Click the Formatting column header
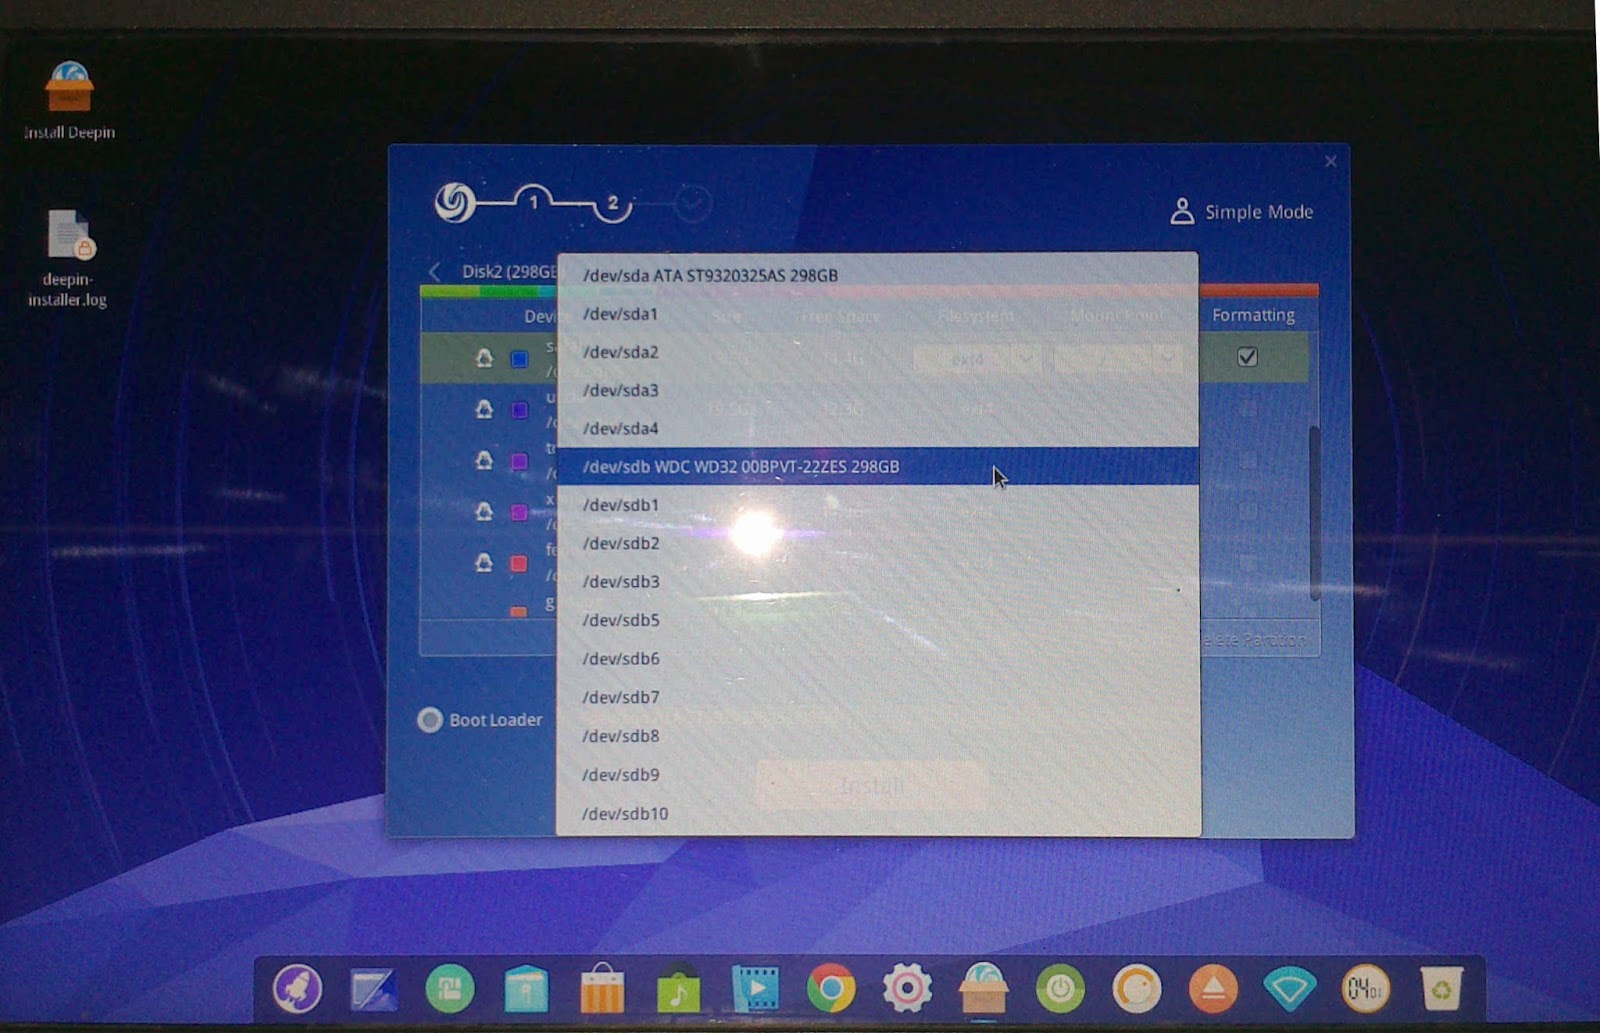Screen dimensions: 1600x1033 pos(1253,315)
